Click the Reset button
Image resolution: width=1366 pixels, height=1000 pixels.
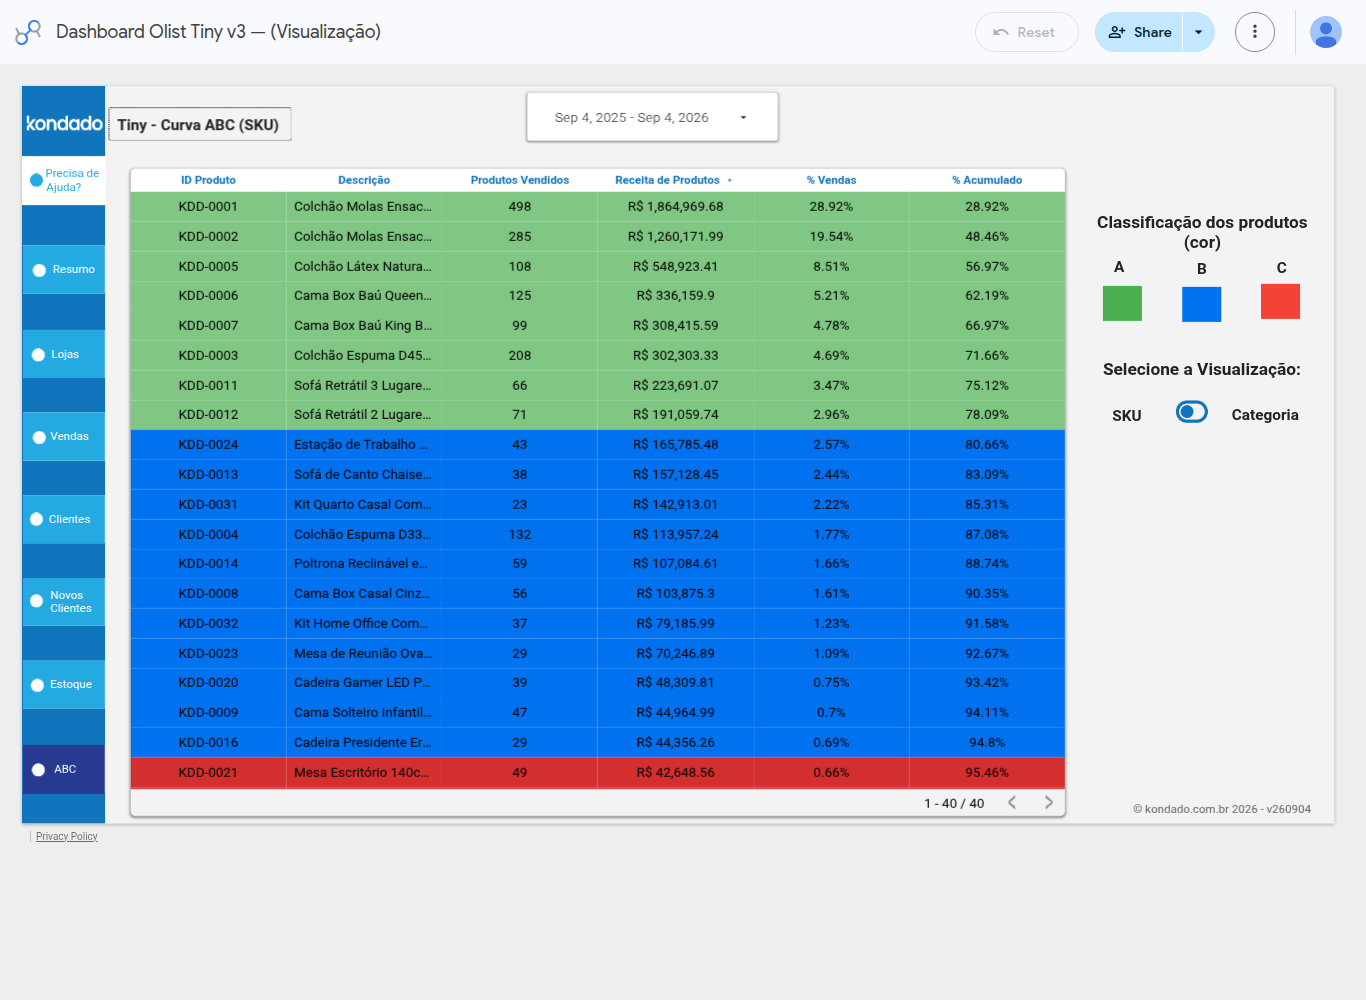point(1026,32)
